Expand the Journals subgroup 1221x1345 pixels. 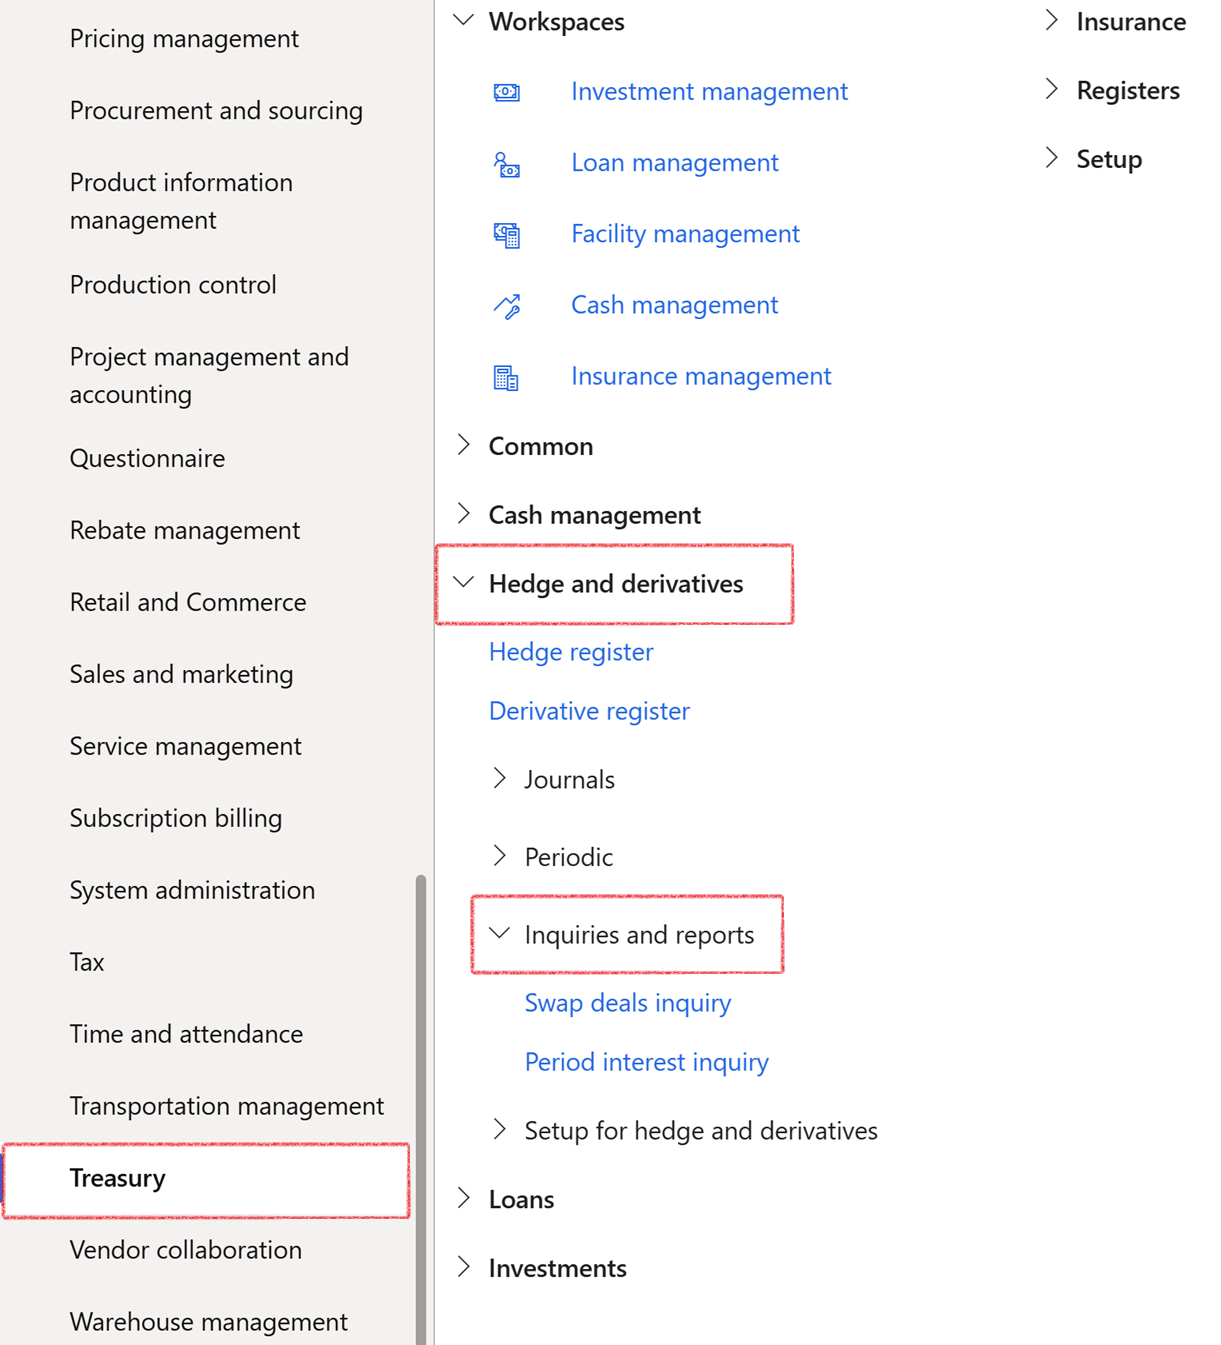(x=499, y=778)
